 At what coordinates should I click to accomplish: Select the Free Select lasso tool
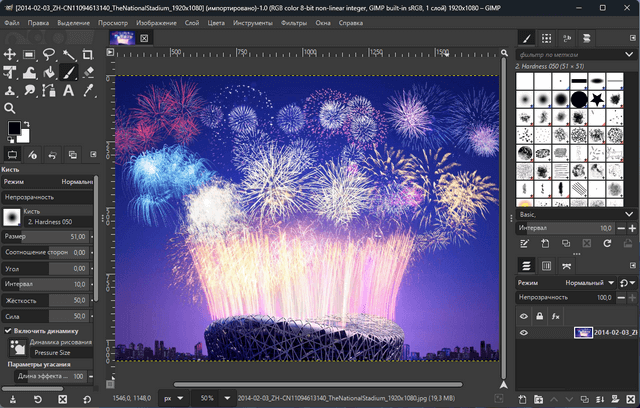(49, 54)
